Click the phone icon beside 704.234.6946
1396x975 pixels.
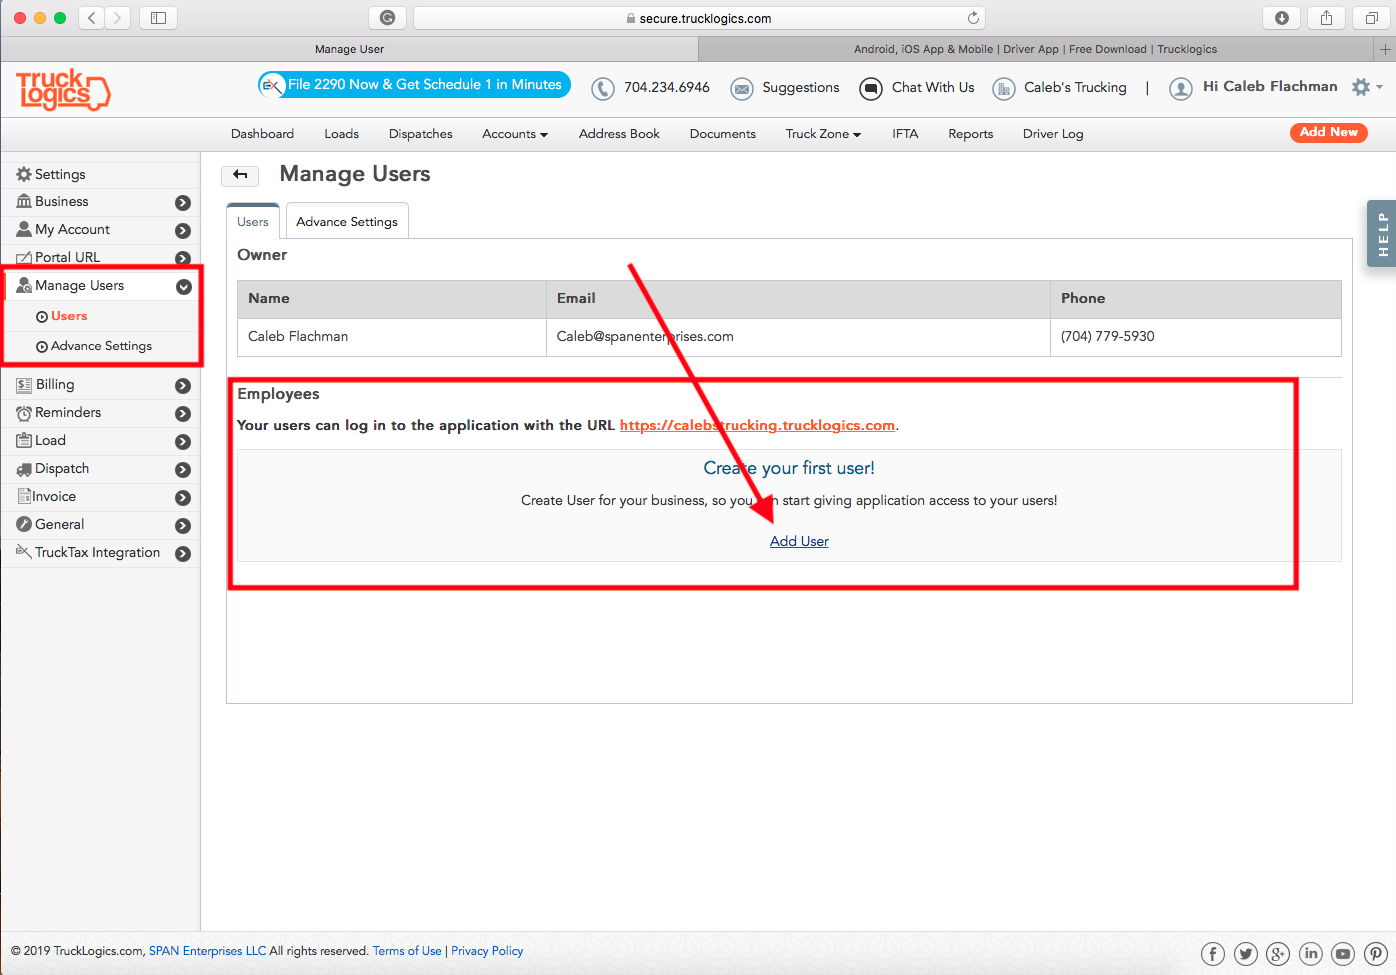602,89
